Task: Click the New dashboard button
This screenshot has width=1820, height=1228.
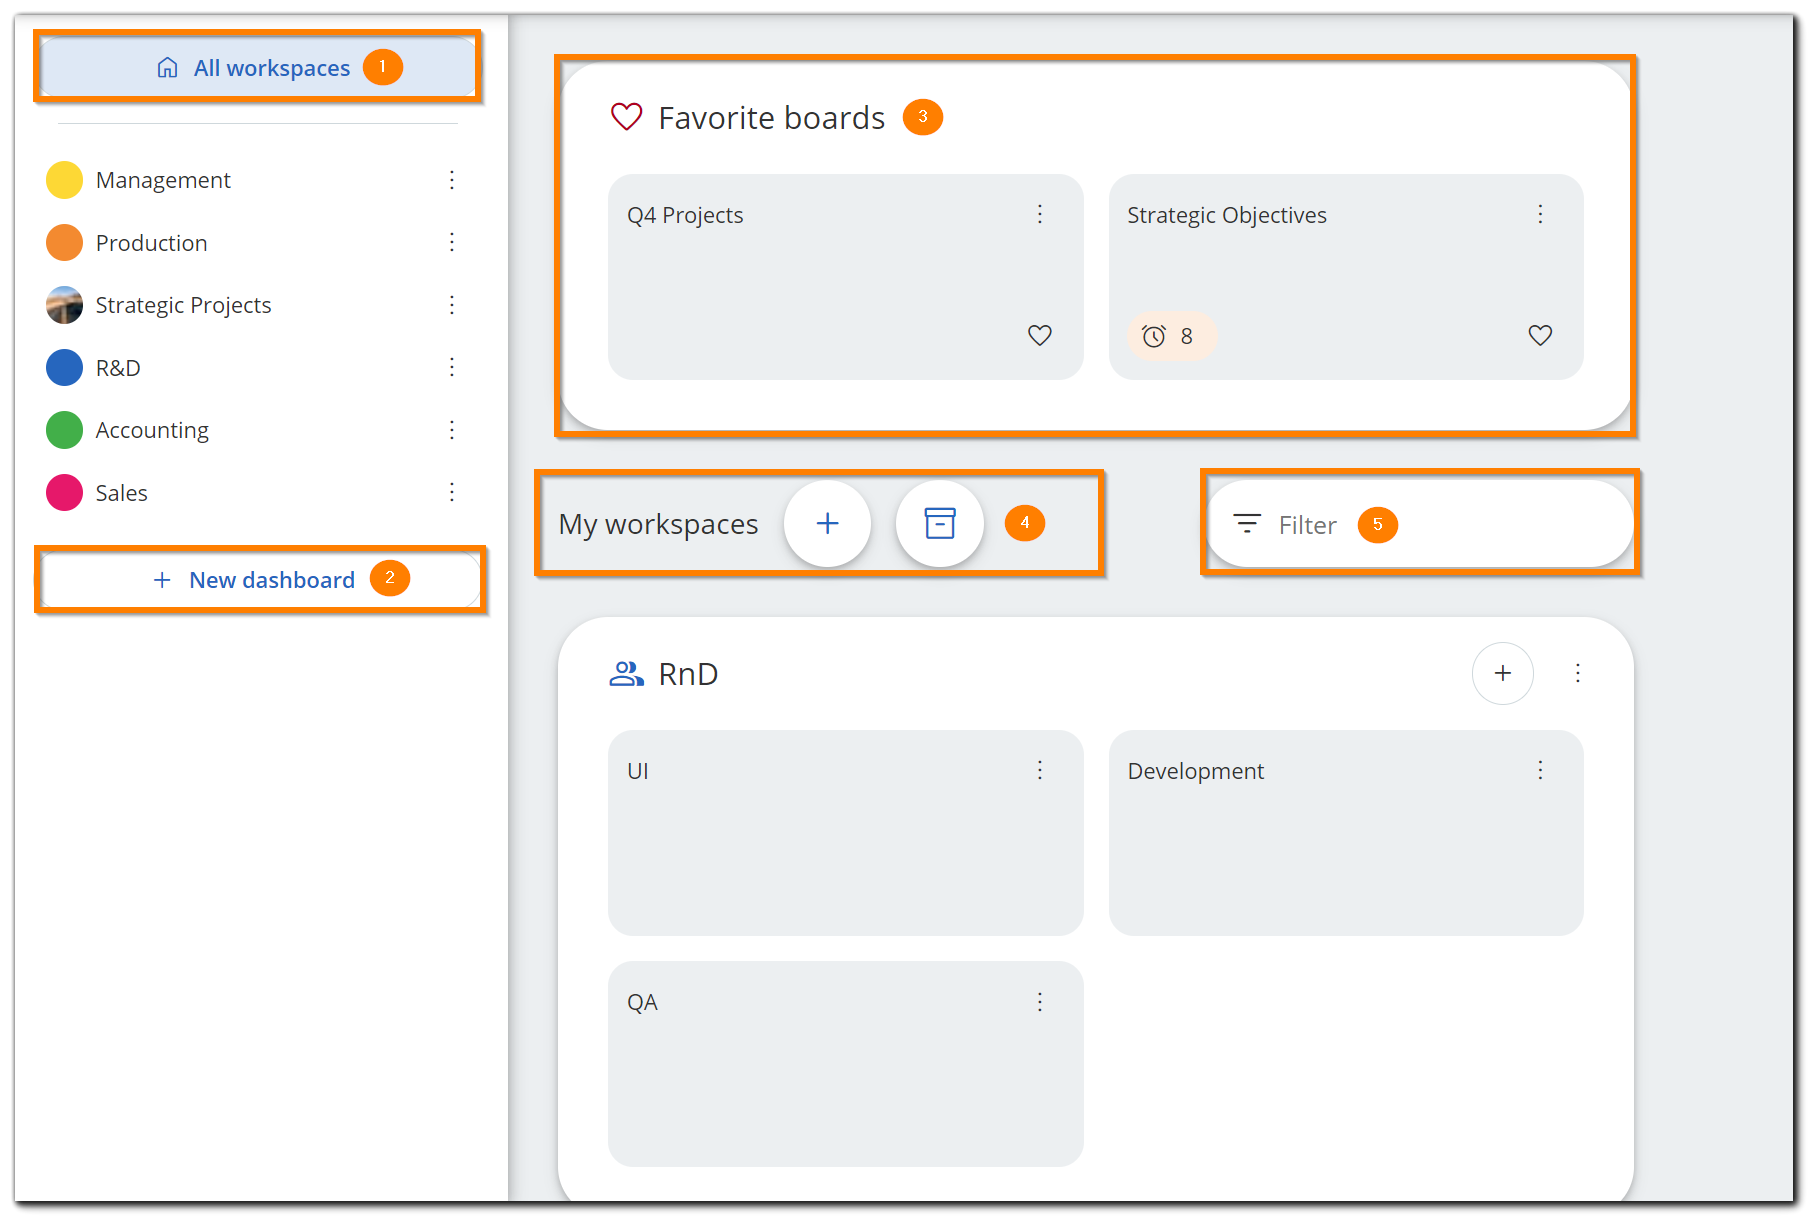Action: click(x=258, y=579)
